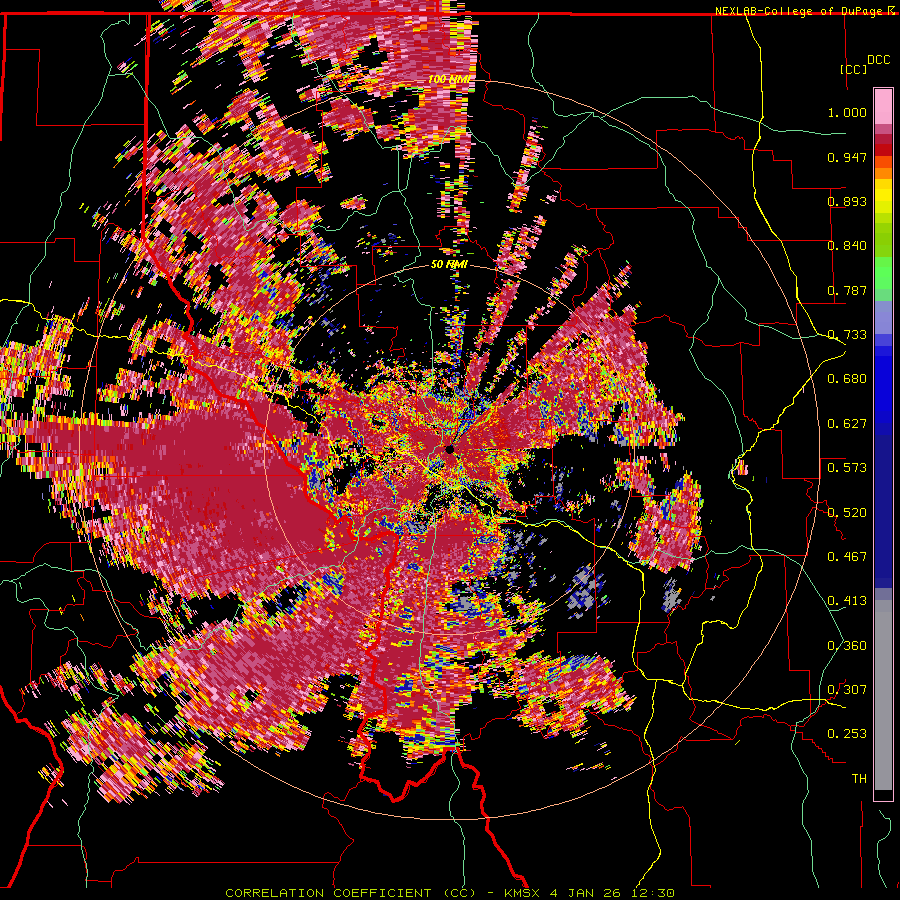The image size is (900, 900).
Task: Select the 0.467 scale value
Action: (847, 557)
